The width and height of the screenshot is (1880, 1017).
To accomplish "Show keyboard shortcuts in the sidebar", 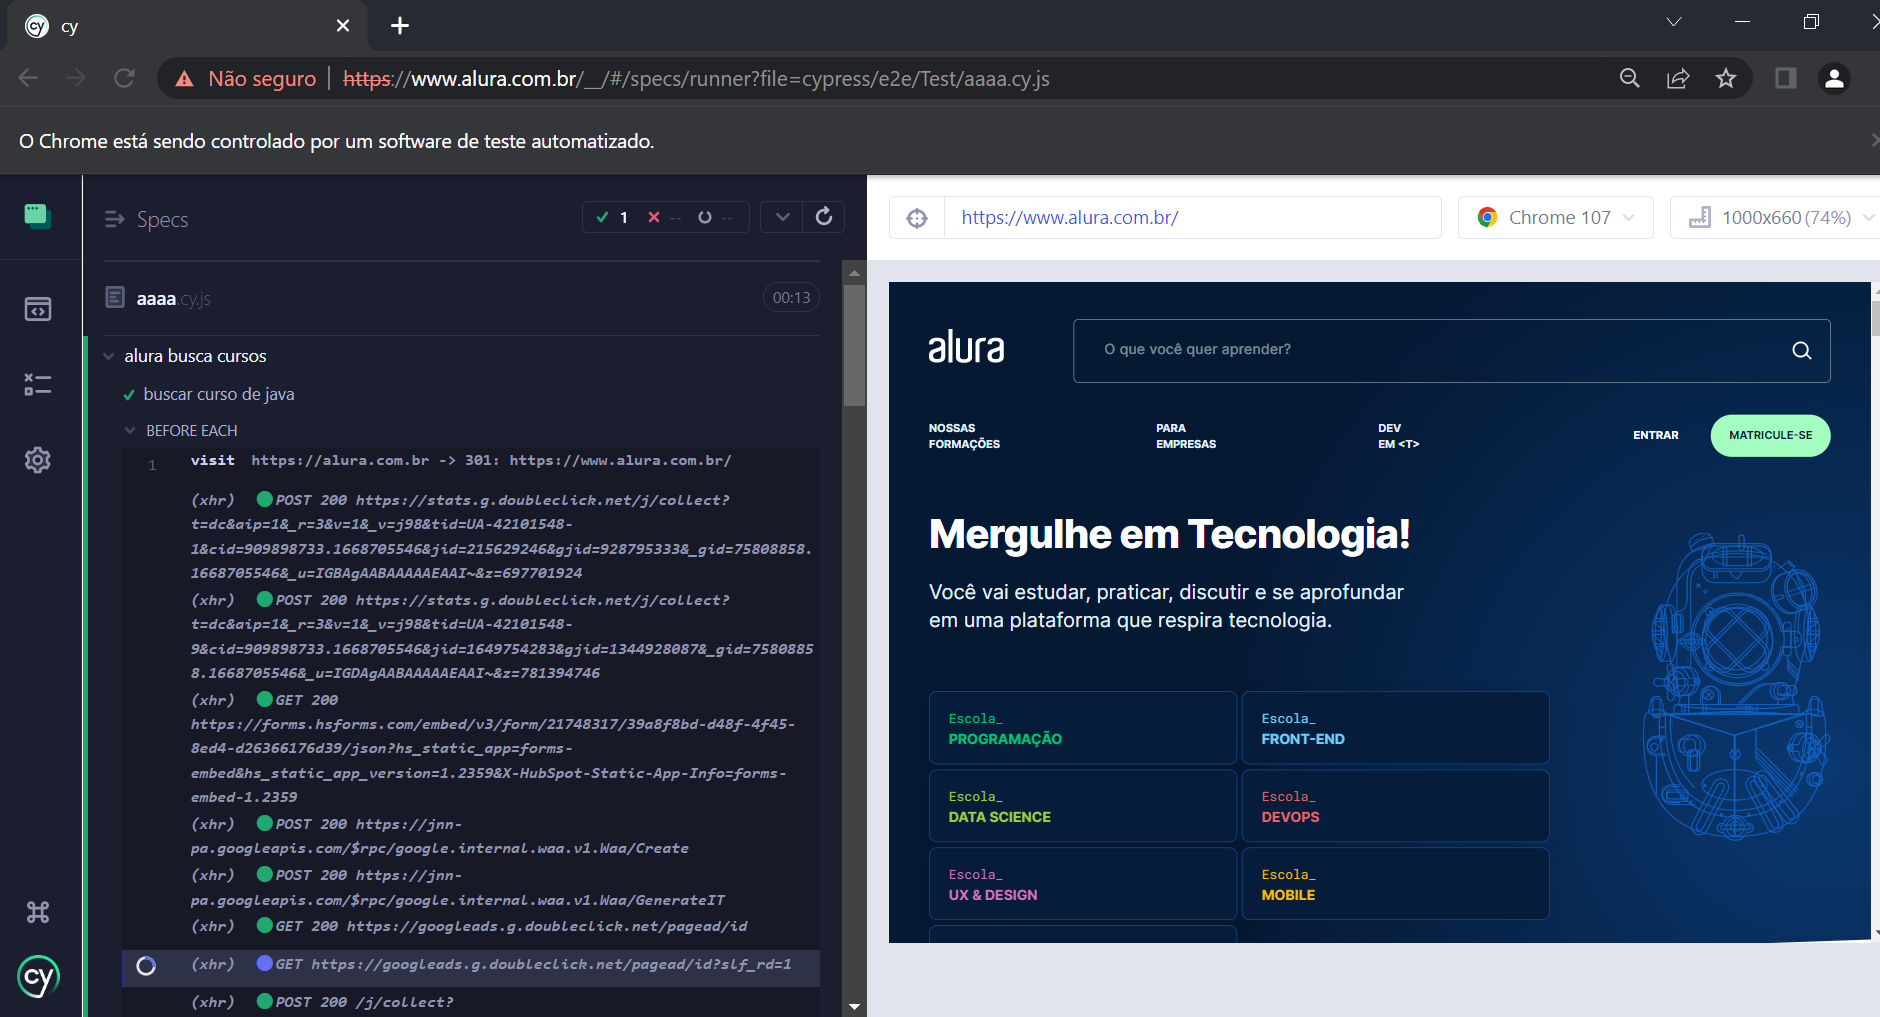I will [38, 912].
